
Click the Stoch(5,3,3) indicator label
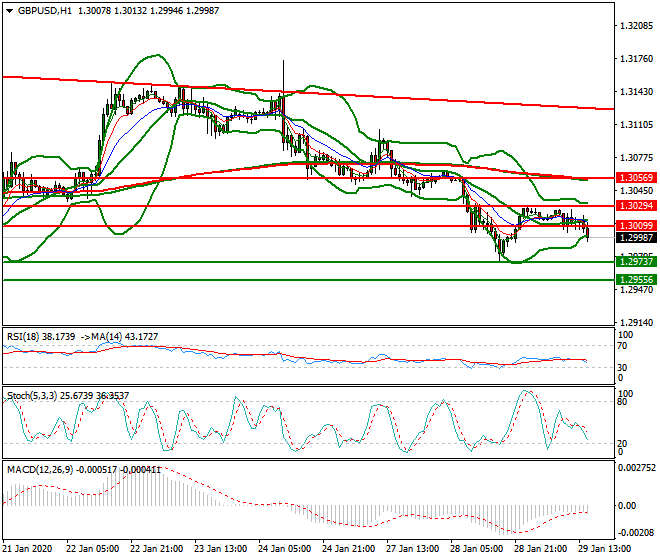[x=32, y=396]
